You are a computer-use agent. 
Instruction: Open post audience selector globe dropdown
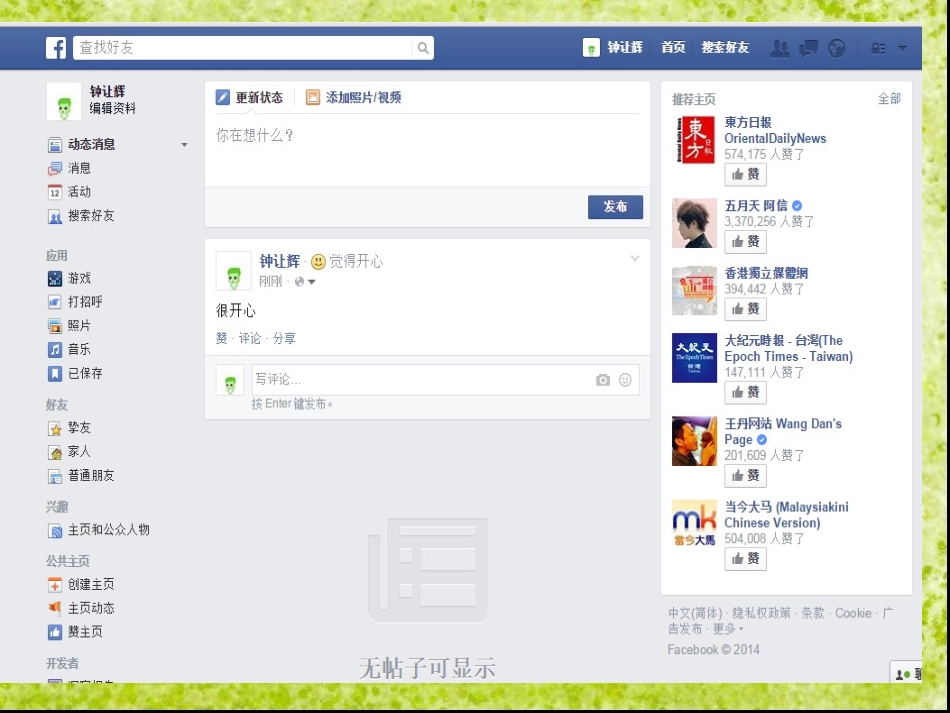(305, 282)
